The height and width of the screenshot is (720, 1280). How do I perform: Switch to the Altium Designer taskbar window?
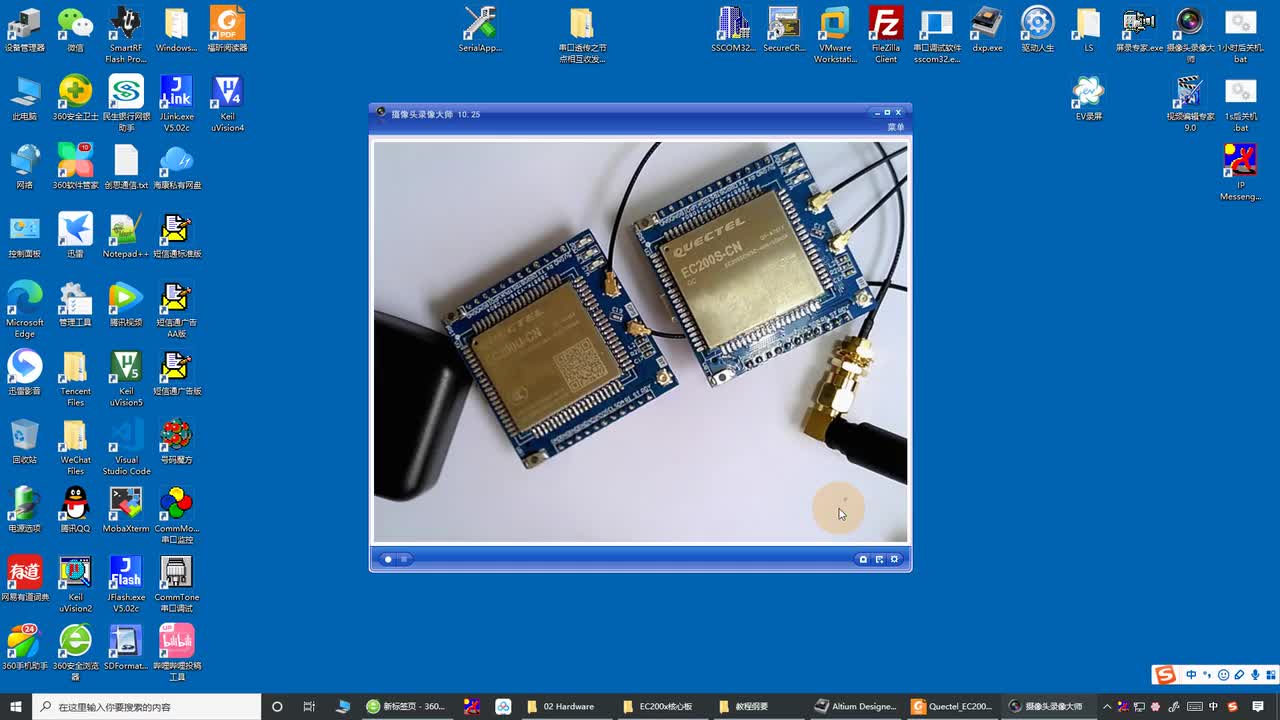(856, 706)
